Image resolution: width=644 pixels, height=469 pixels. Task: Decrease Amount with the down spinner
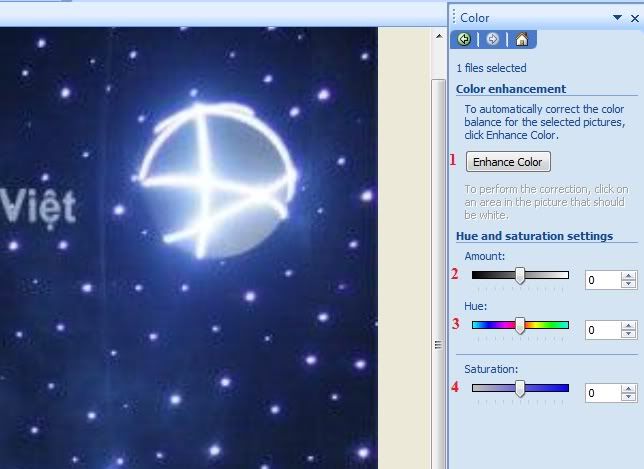click(628, 284)
